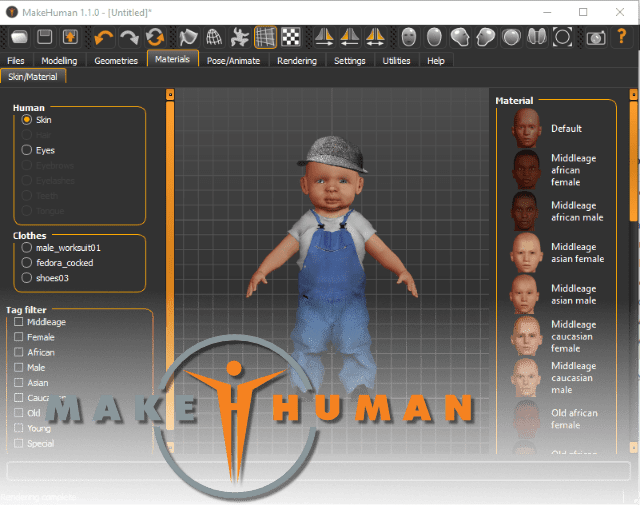Open the Pose/Animate tab
This screenshot has height=505, width=640.
point(233,60)
